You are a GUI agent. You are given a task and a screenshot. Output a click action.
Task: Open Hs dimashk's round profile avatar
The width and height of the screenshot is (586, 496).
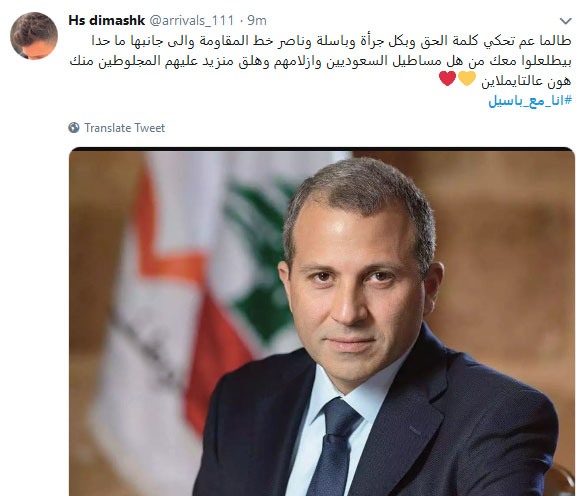coord(34,36)
